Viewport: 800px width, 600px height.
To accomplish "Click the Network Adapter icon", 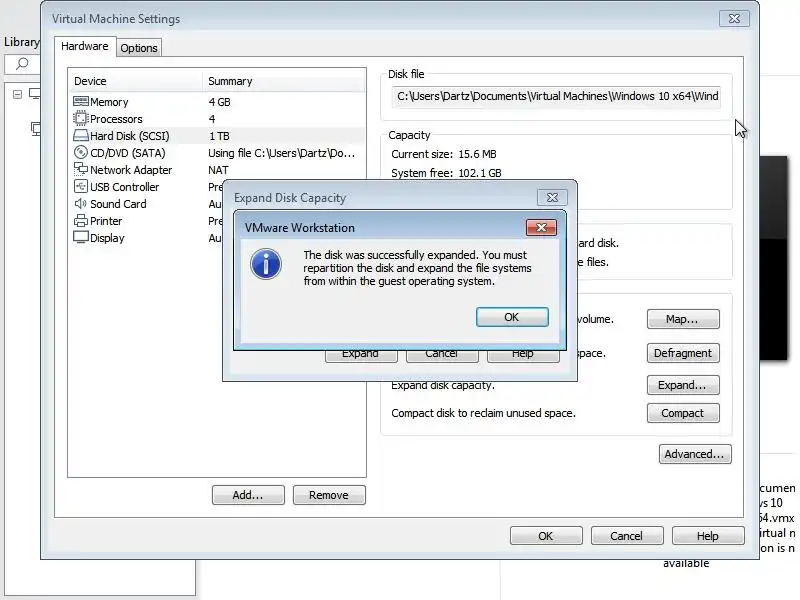I will click(81, 169).
